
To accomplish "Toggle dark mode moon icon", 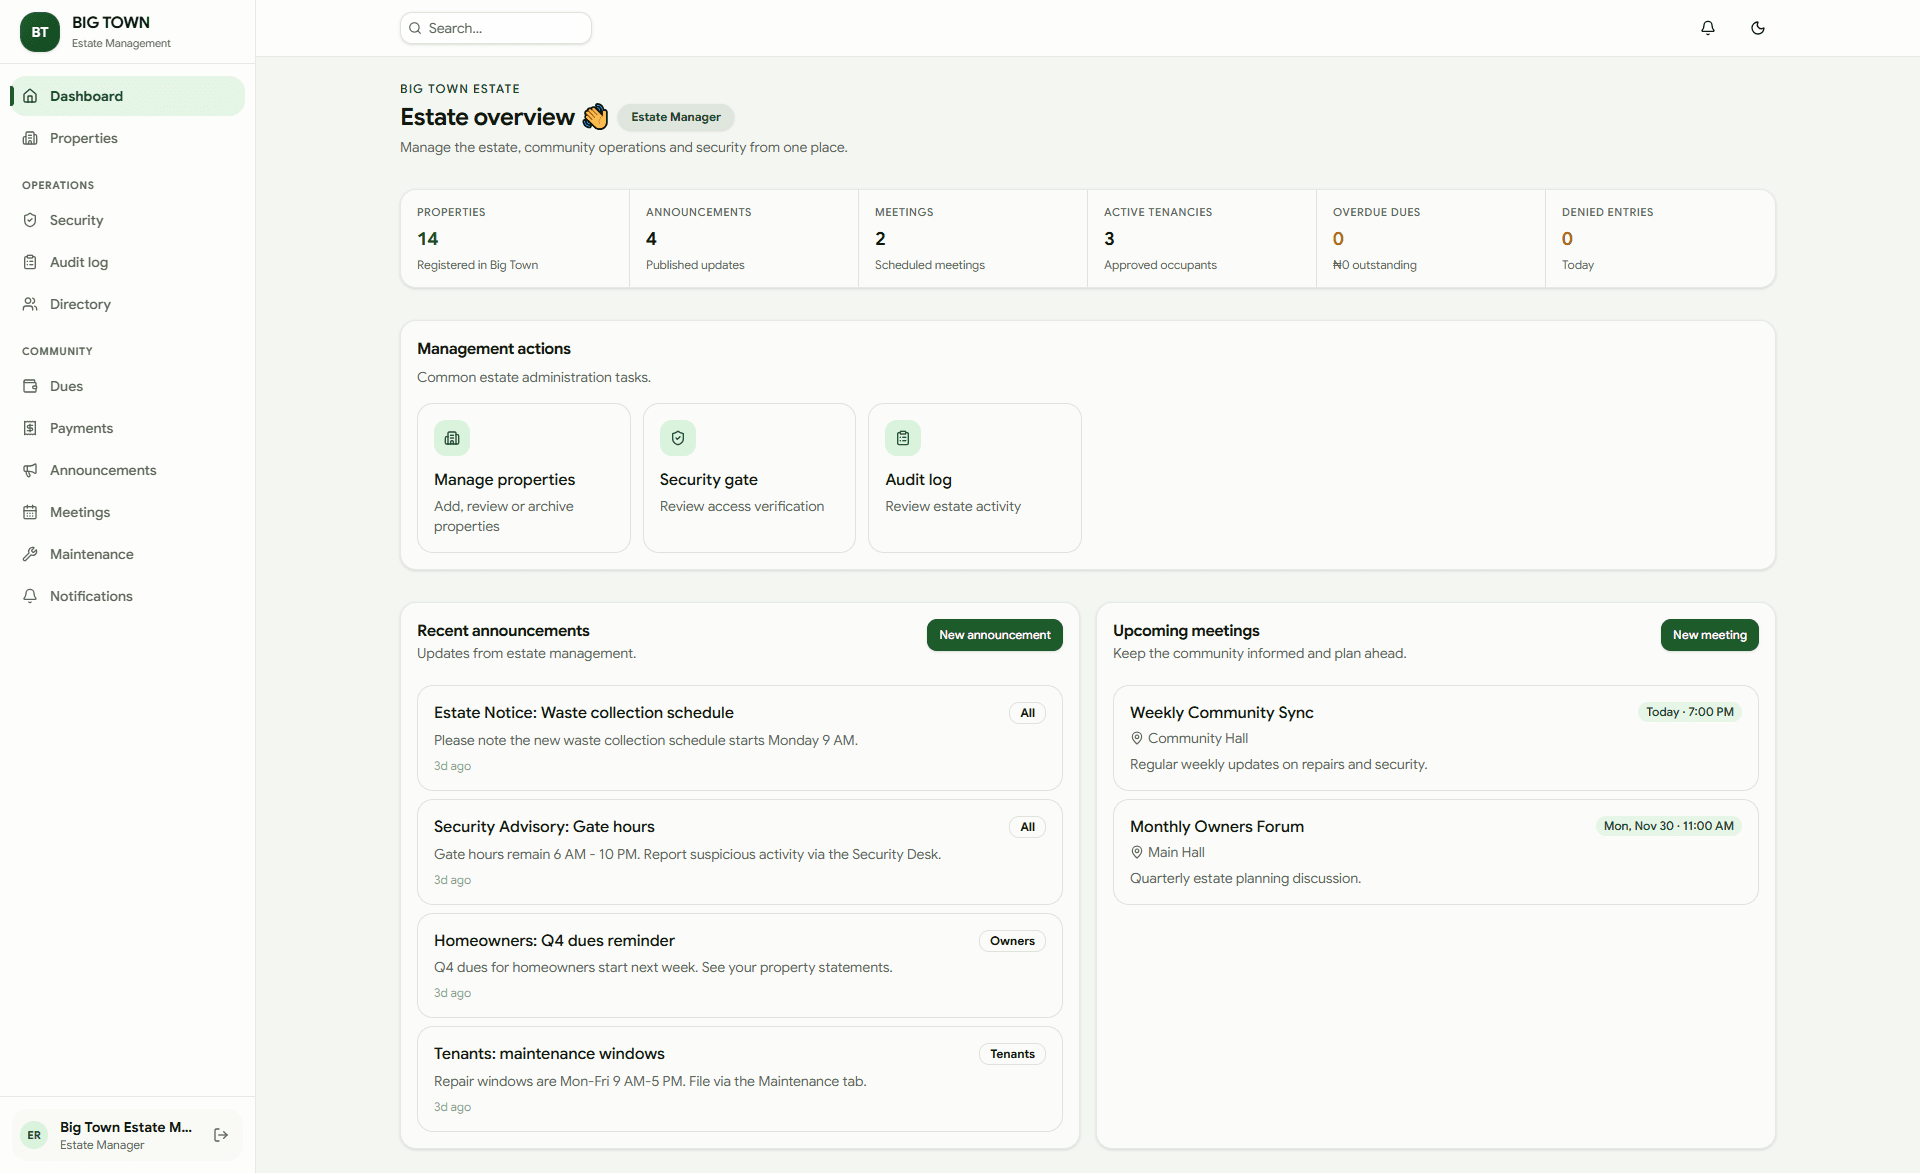I will point(1758,28).
